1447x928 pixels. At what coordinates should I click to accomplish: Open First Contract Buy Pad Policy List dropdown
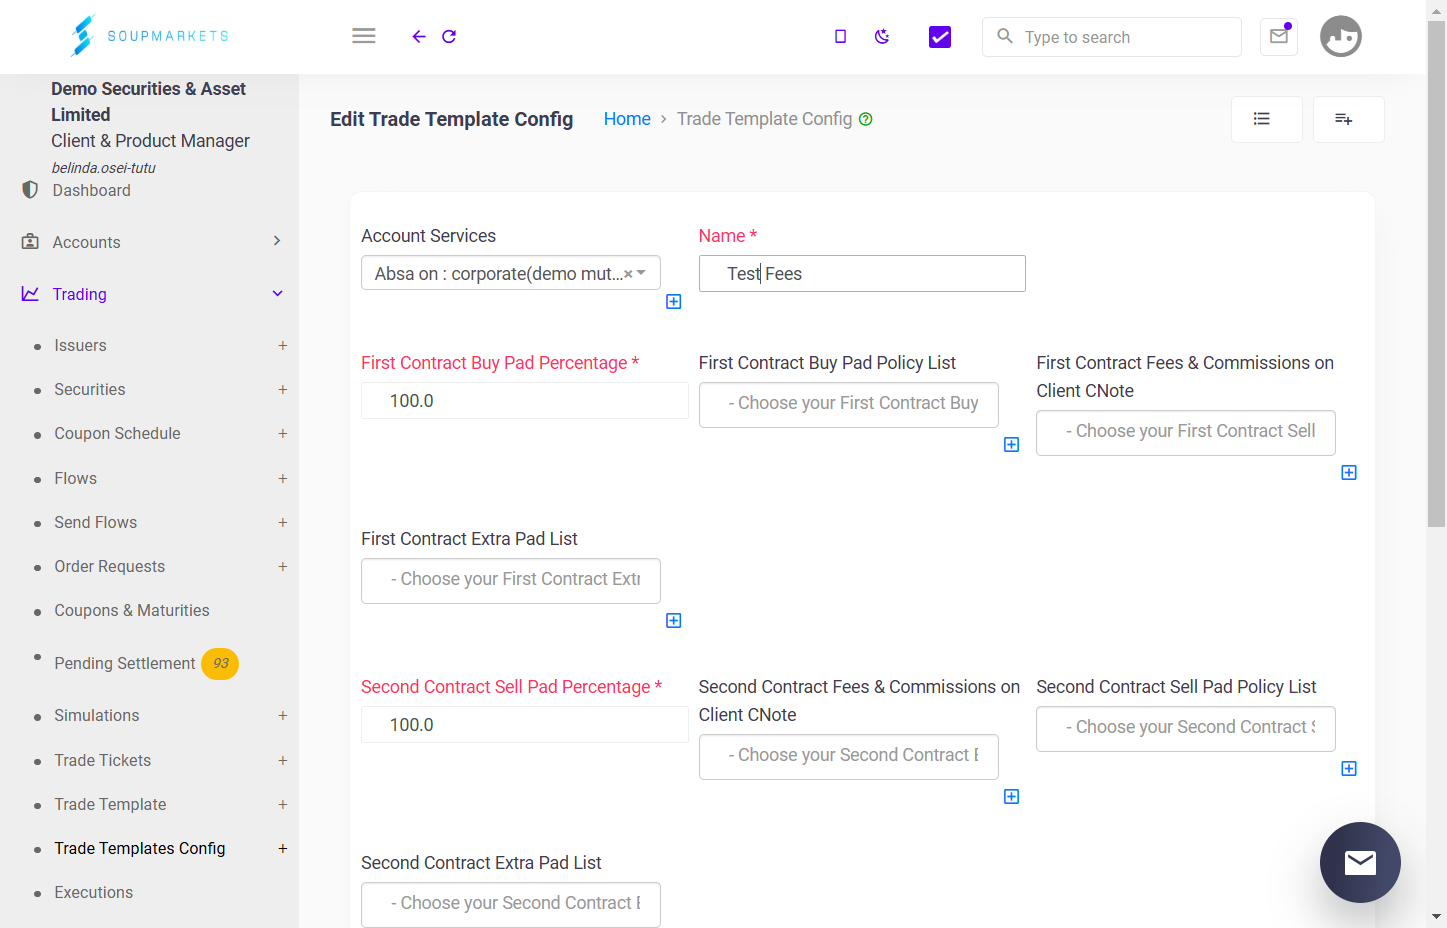tap(849, 405)
